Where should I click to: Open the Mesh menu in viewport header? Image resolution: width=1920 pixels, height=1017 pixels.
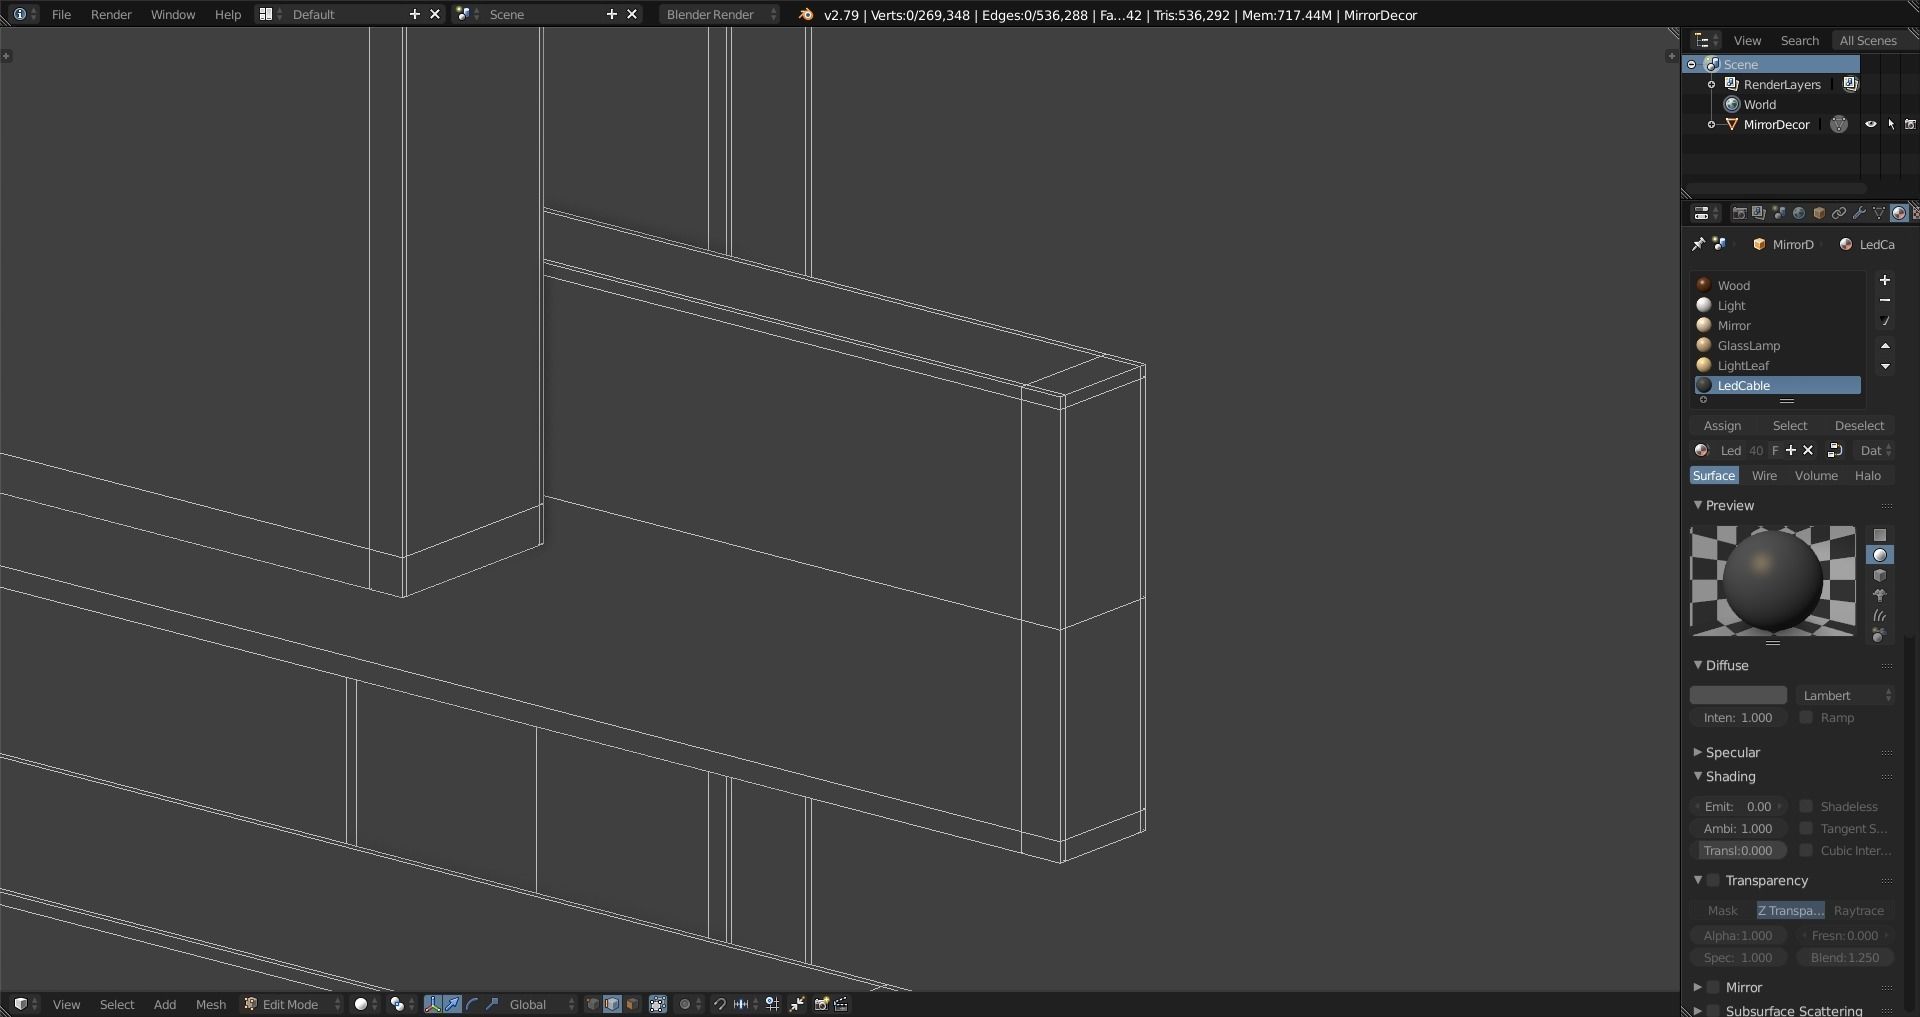pos(211,1004)
